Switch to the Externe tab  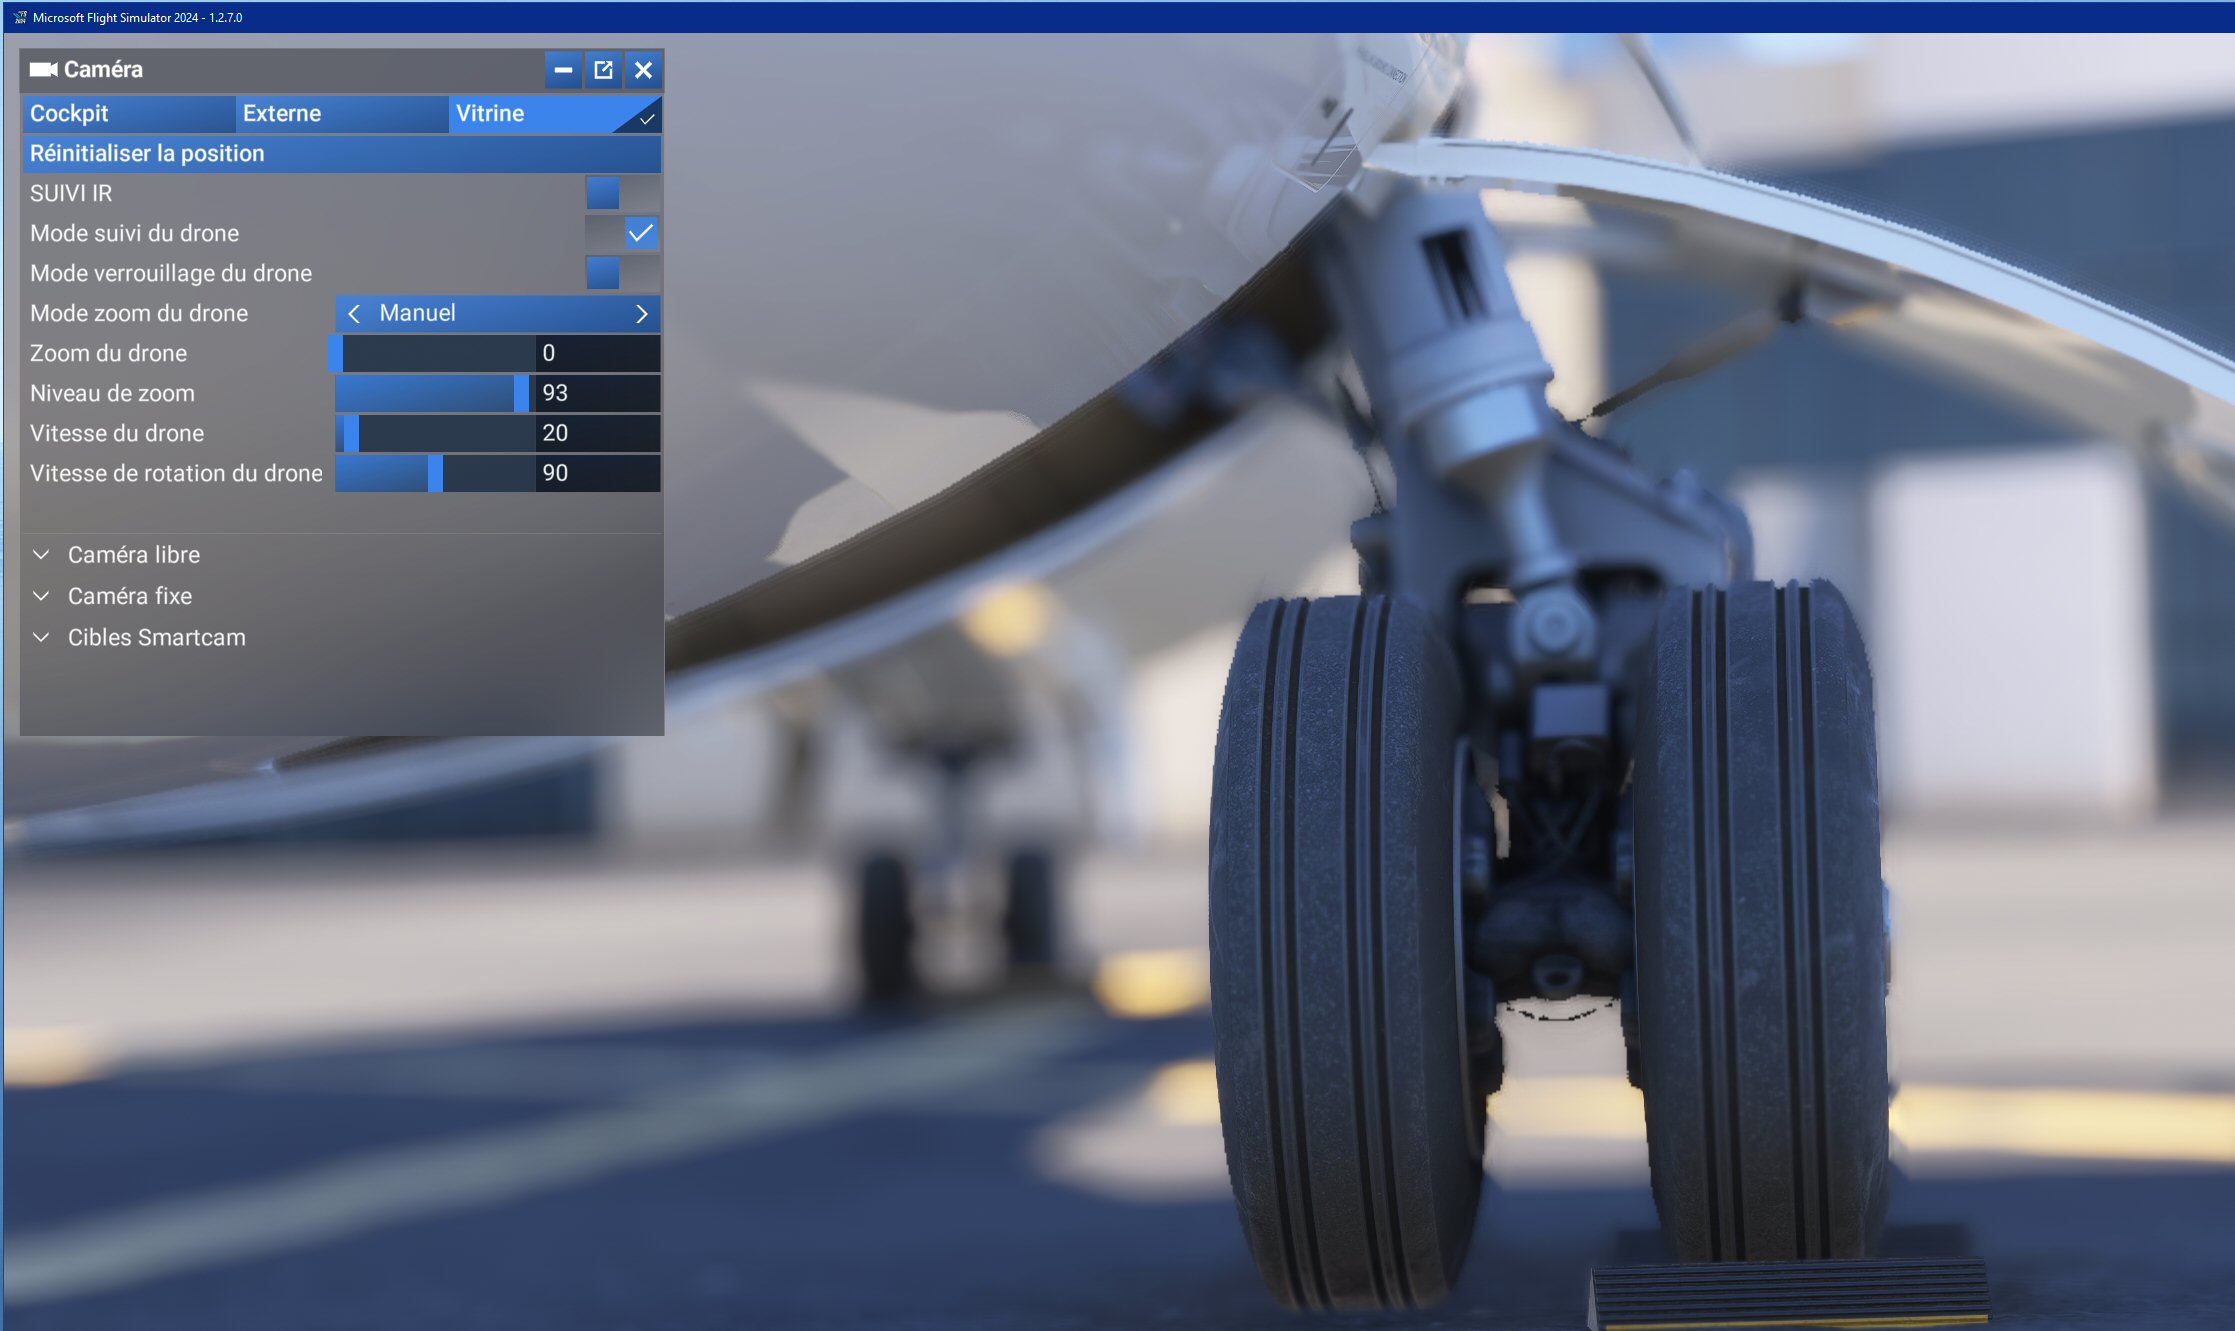click(342, 114)
